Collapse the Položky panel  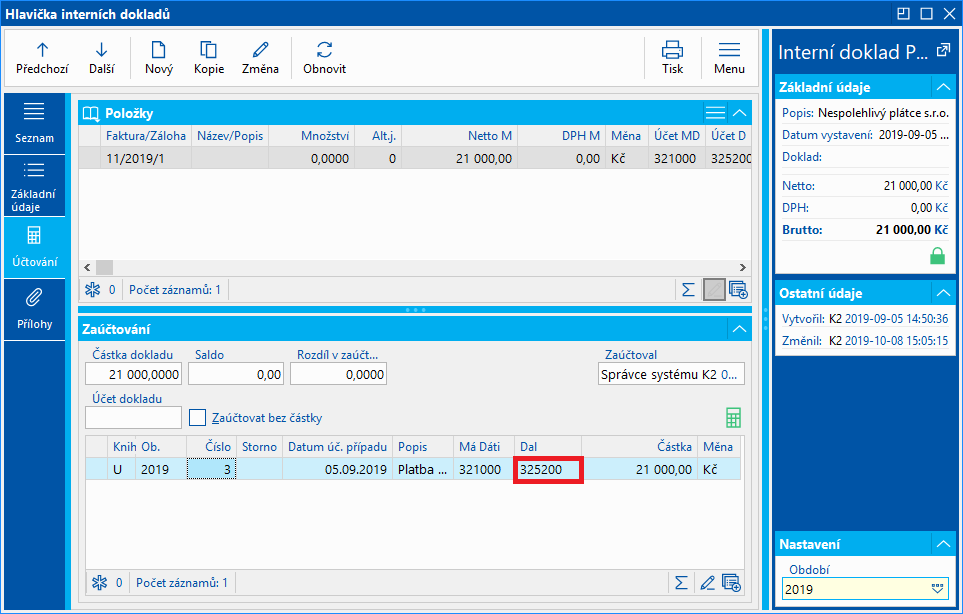(739, 113)
